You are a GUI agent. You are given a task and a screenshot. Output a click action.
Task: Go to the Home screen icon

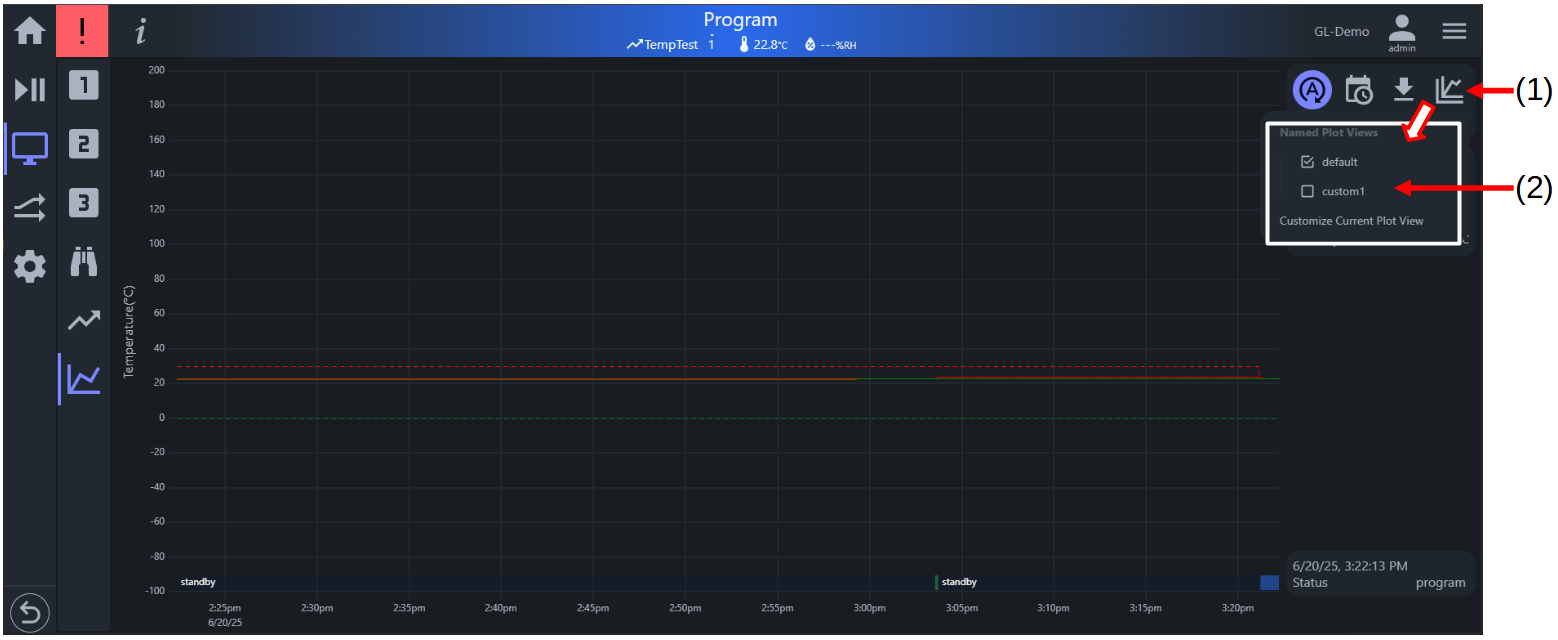pyautogui.click(x=29, y=31)
